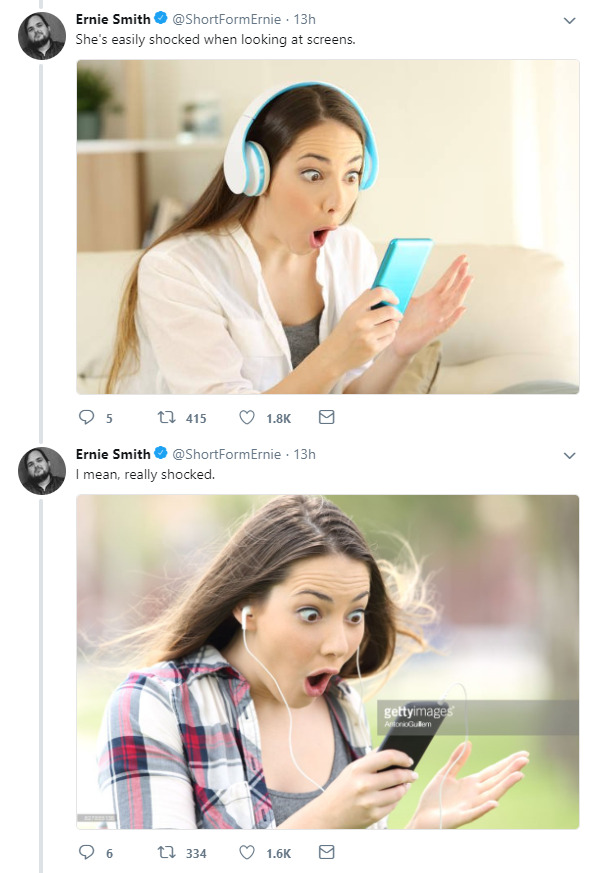Visit @ShortFormErnie handle on second tweet

coord(227,454)
